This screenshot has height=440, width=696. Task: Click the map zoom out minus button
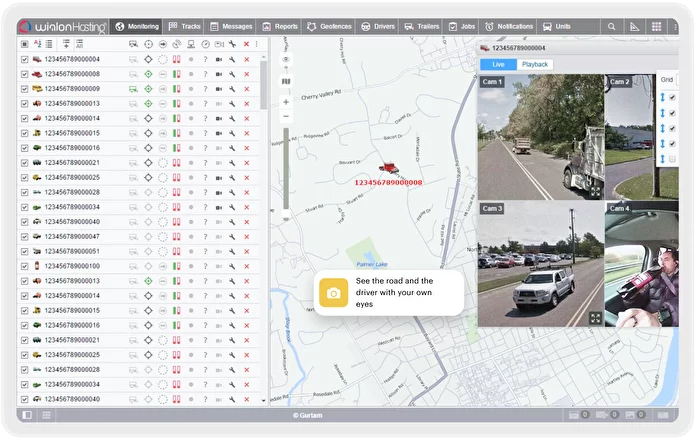[286, 117]
